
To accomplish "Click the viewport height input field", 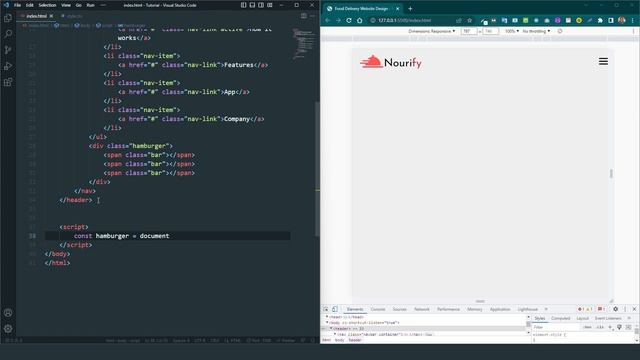I will coord(490,31).
